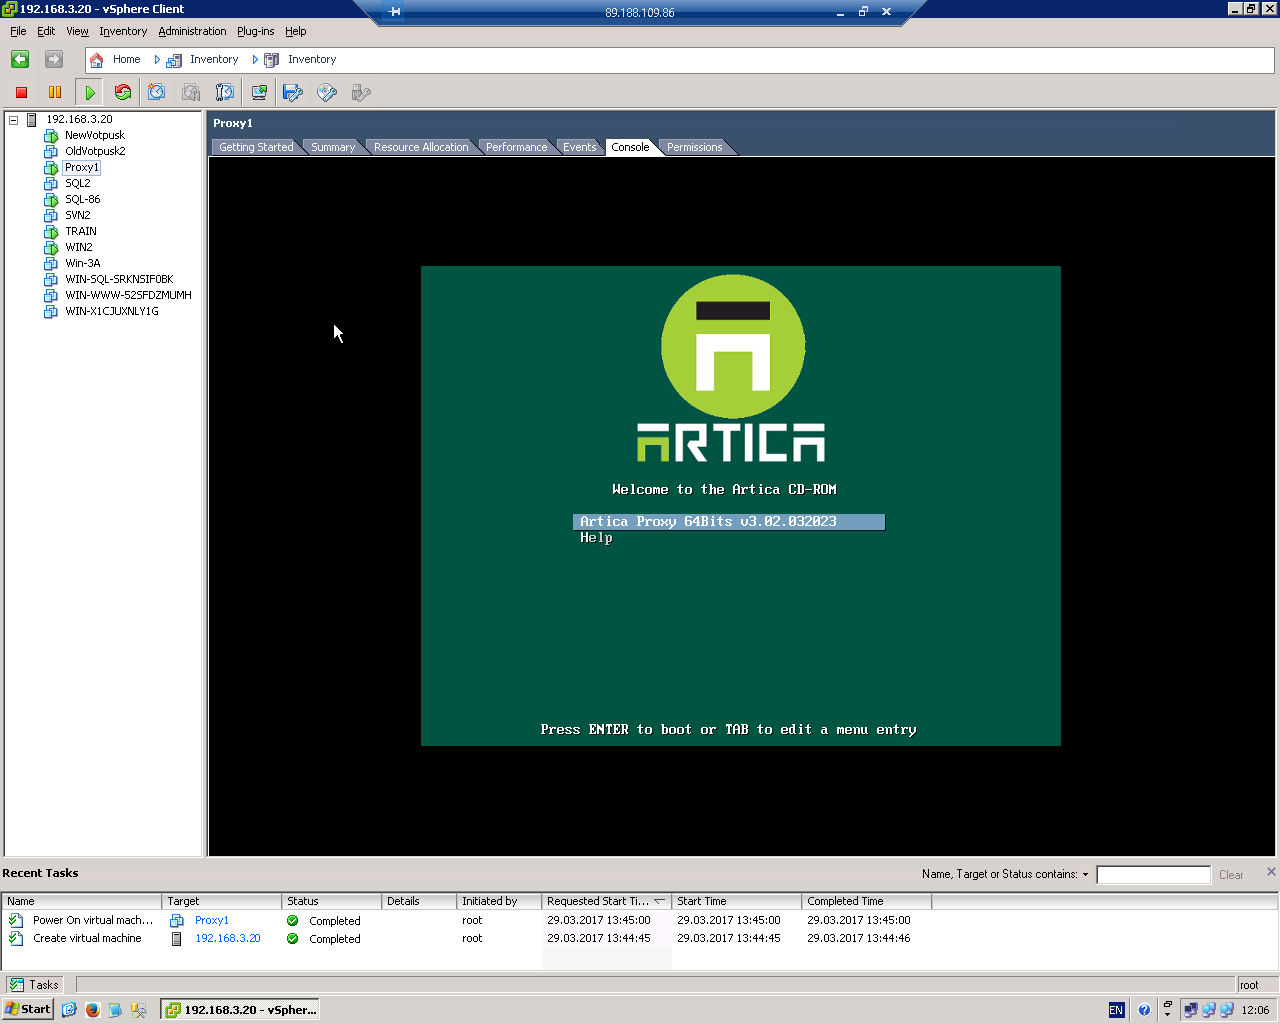The width and height of the screenshot is (1280, 1024).
Task: Switch to the Permissions tab
Action: (x=694, y=147)
